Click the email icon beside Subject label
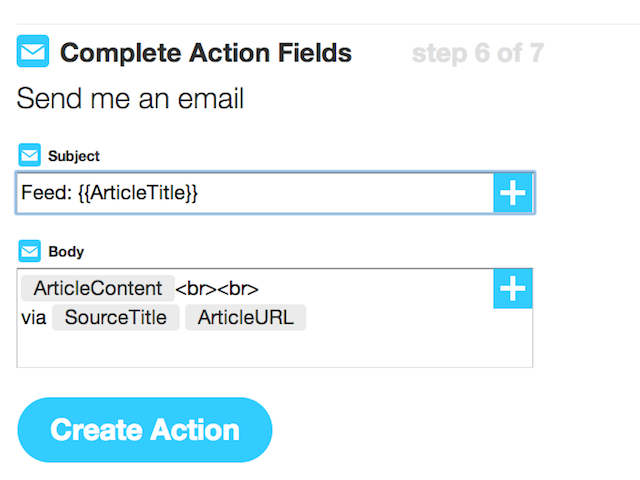 coord(29,155)
